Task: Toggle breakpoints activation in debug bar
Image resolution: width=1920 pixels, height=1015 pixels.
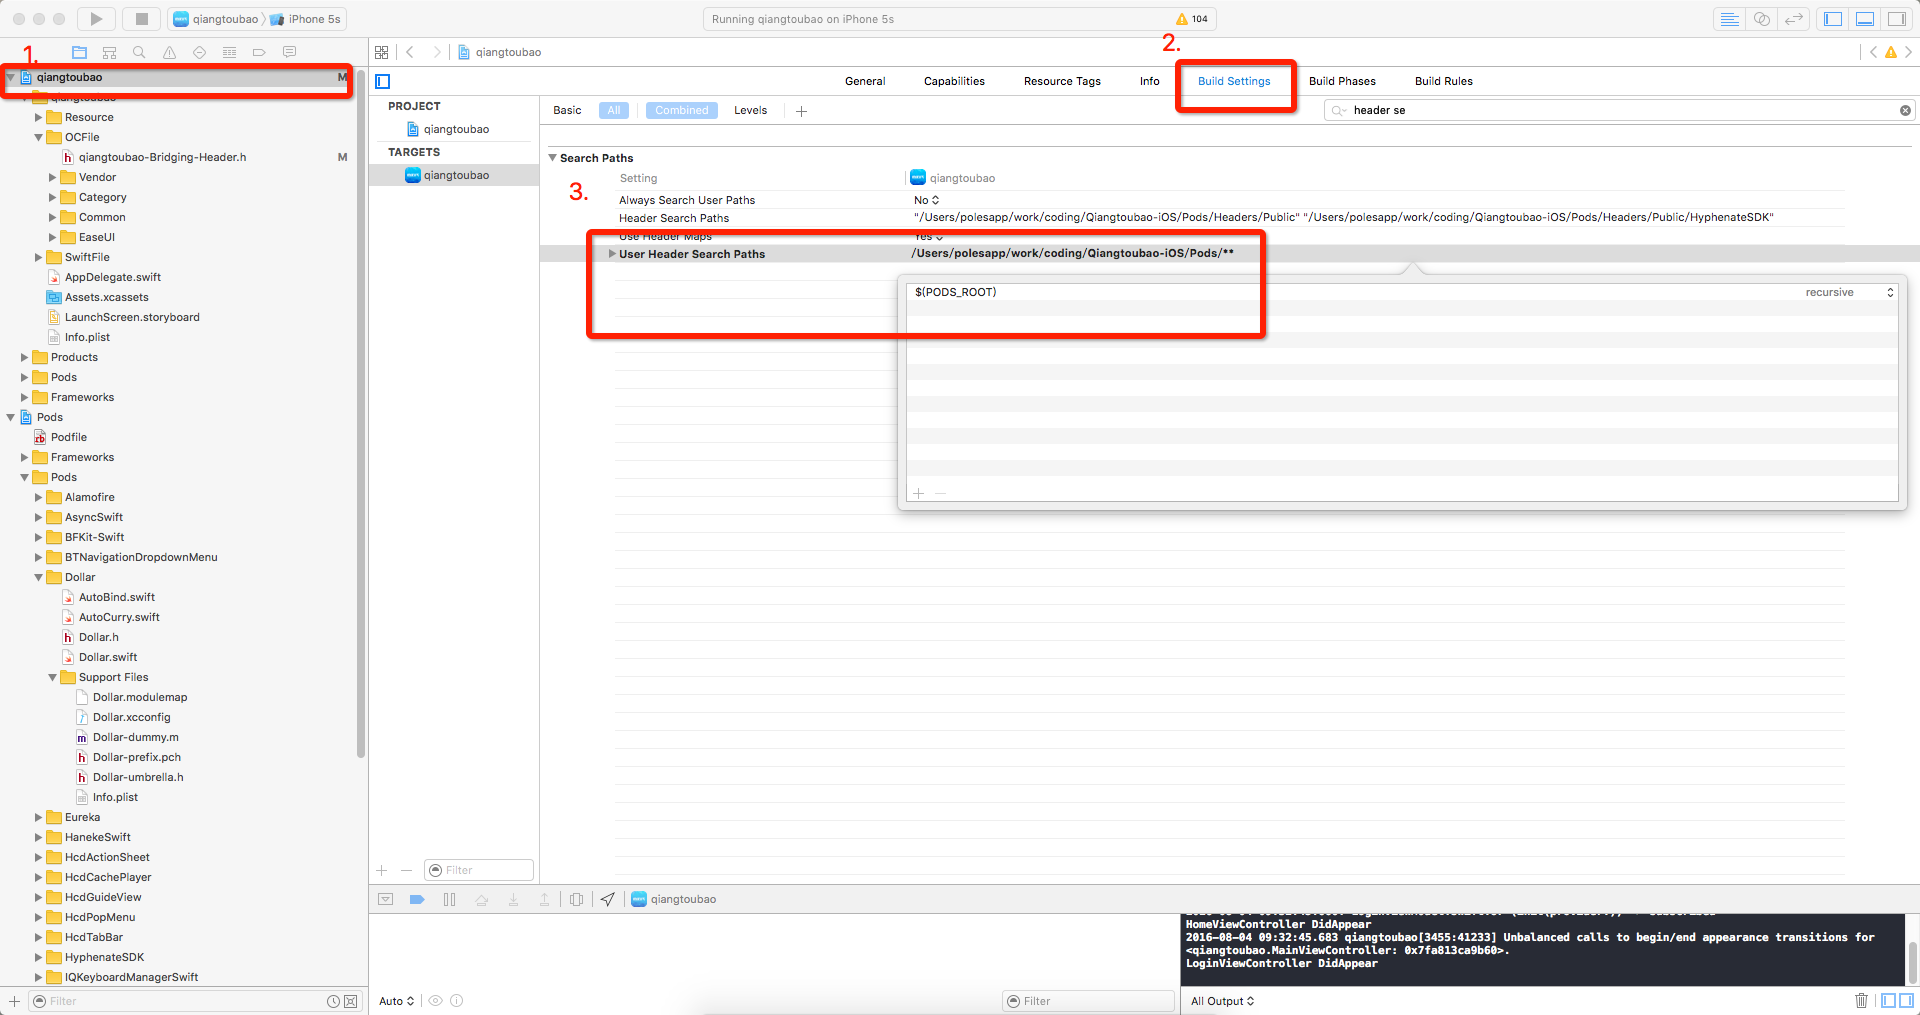Action: click(417, 899)
